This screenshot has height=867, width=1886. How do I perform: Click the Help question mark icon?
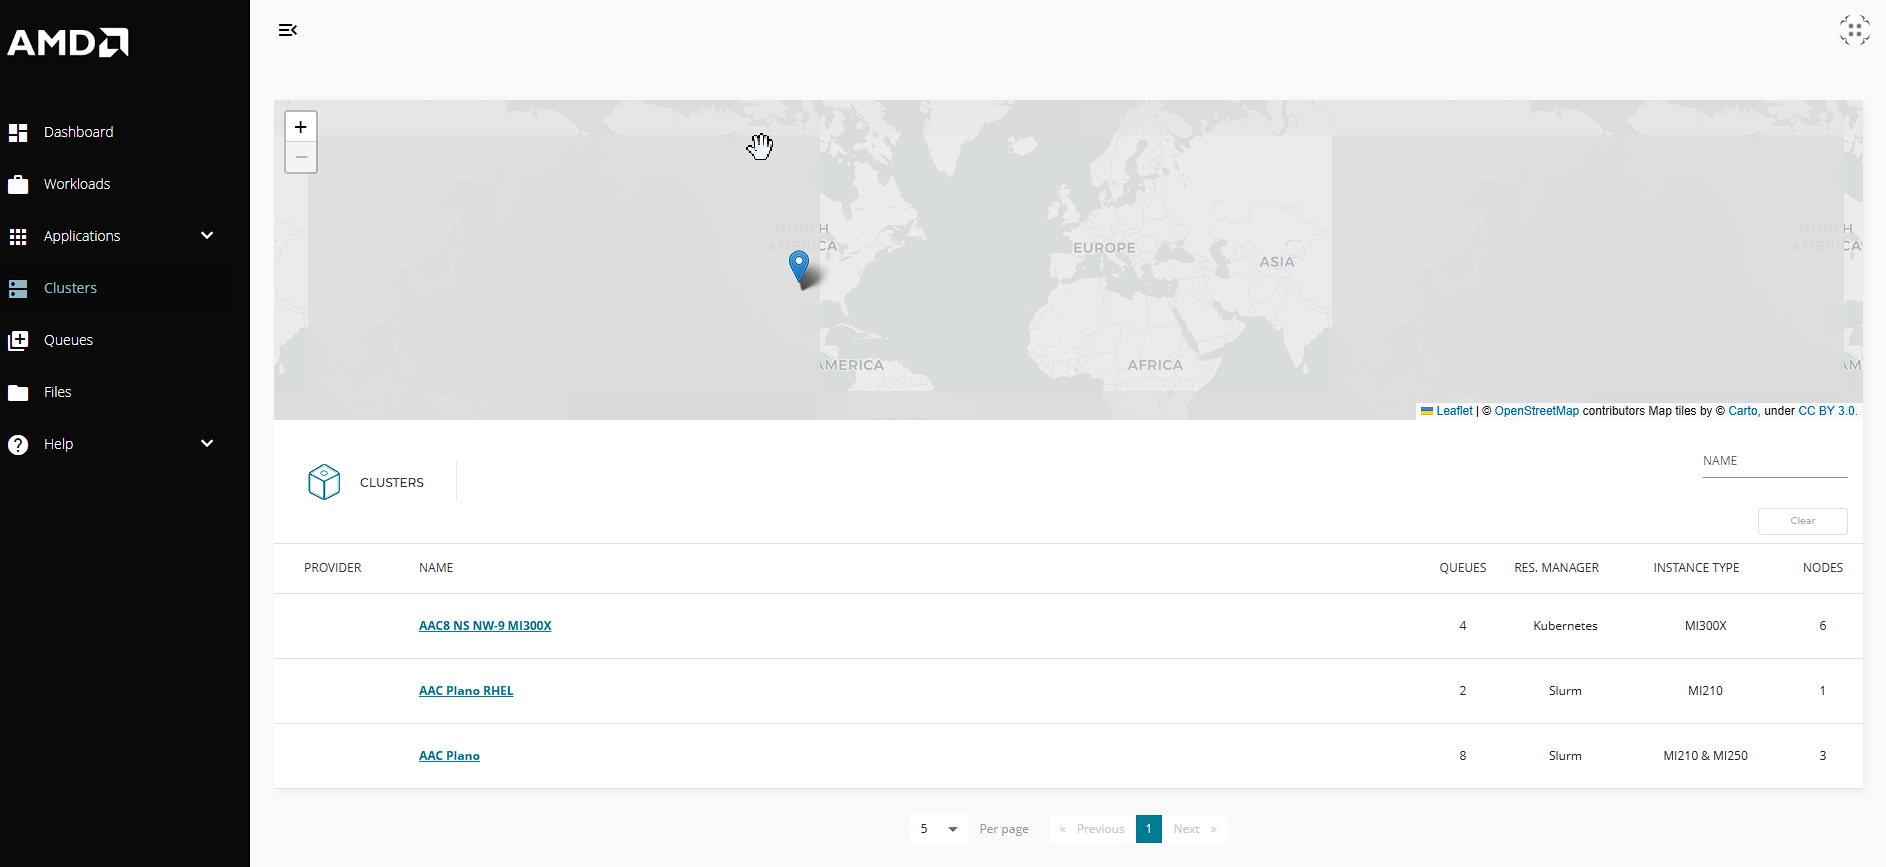18,444
